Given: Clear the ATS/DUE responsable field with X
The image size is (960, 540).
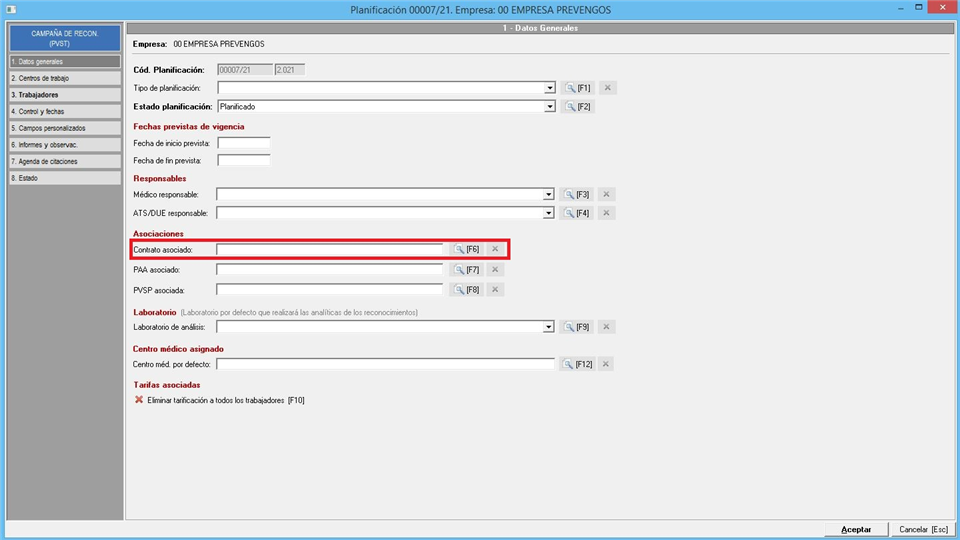Looking at the screenshot, I should [x=606, y=213].
